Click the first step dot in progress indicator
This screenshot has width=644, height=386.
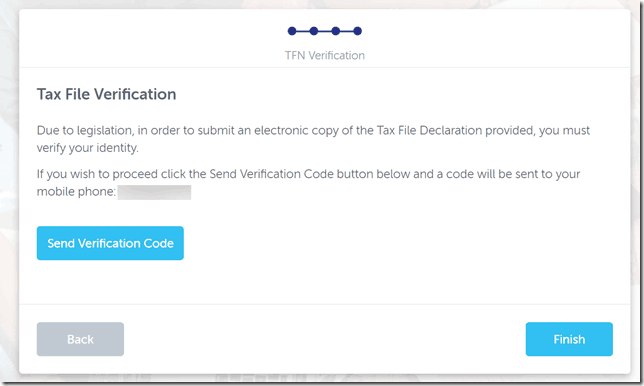(x=292, y=31)
